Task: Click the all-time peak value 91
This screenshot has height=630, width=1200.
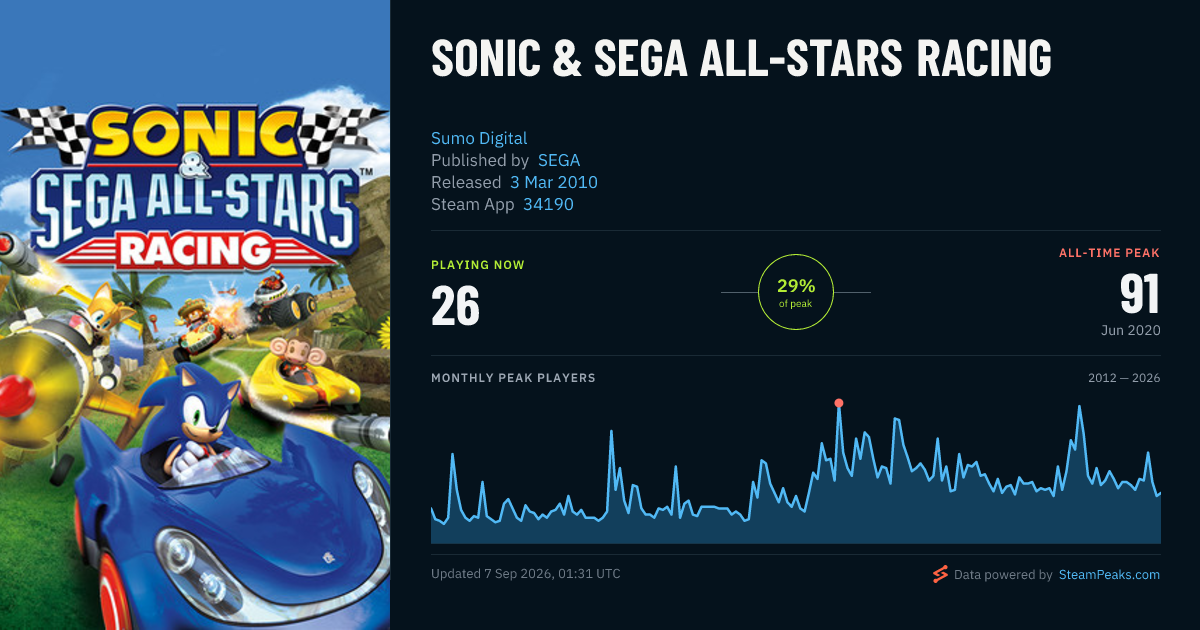Action: pyautogui.click(x=1140, y=294)
